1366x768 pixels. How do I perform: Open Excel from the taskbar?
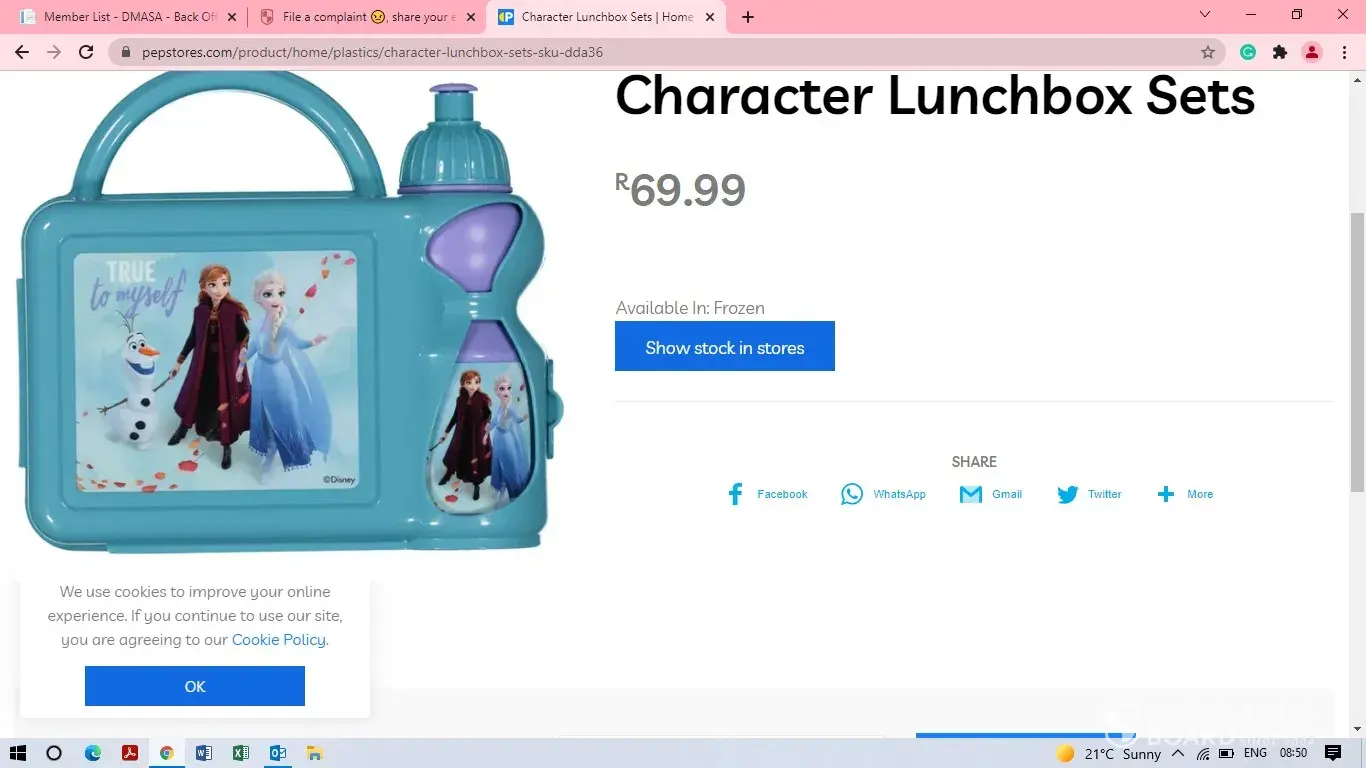pyautogui.click(x=240, y=753)
